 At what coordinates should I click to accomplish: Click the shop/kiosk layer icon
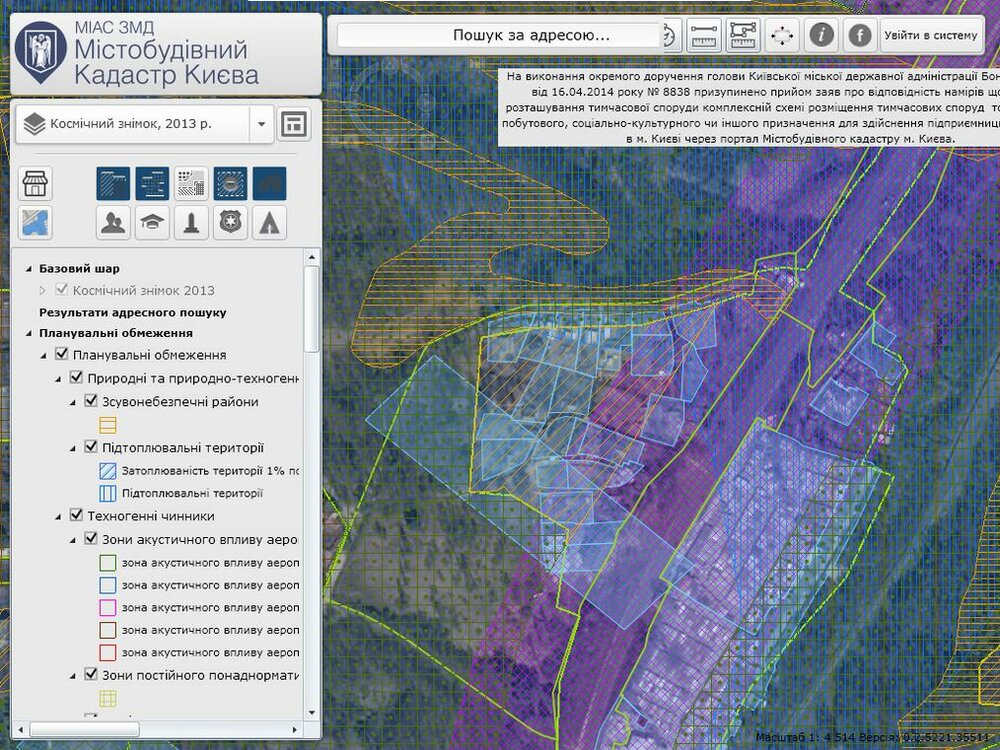36,184
